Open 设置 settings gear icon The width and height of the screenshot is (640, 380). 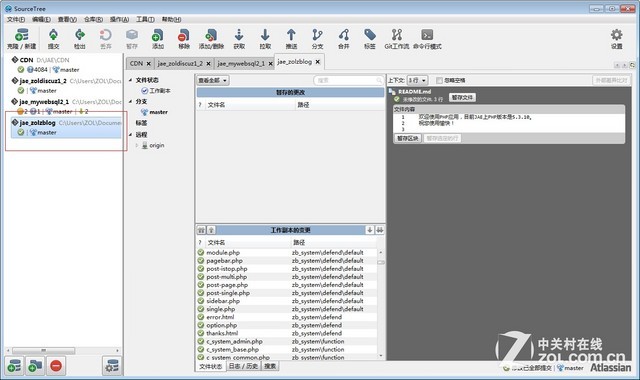pos(616,35)
